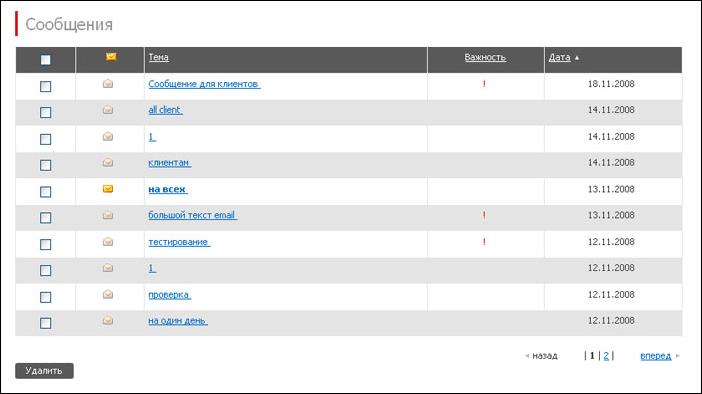Click the envelope icon in the table header
This screenshot has width=702, height=394.
[x=111, y=57]
